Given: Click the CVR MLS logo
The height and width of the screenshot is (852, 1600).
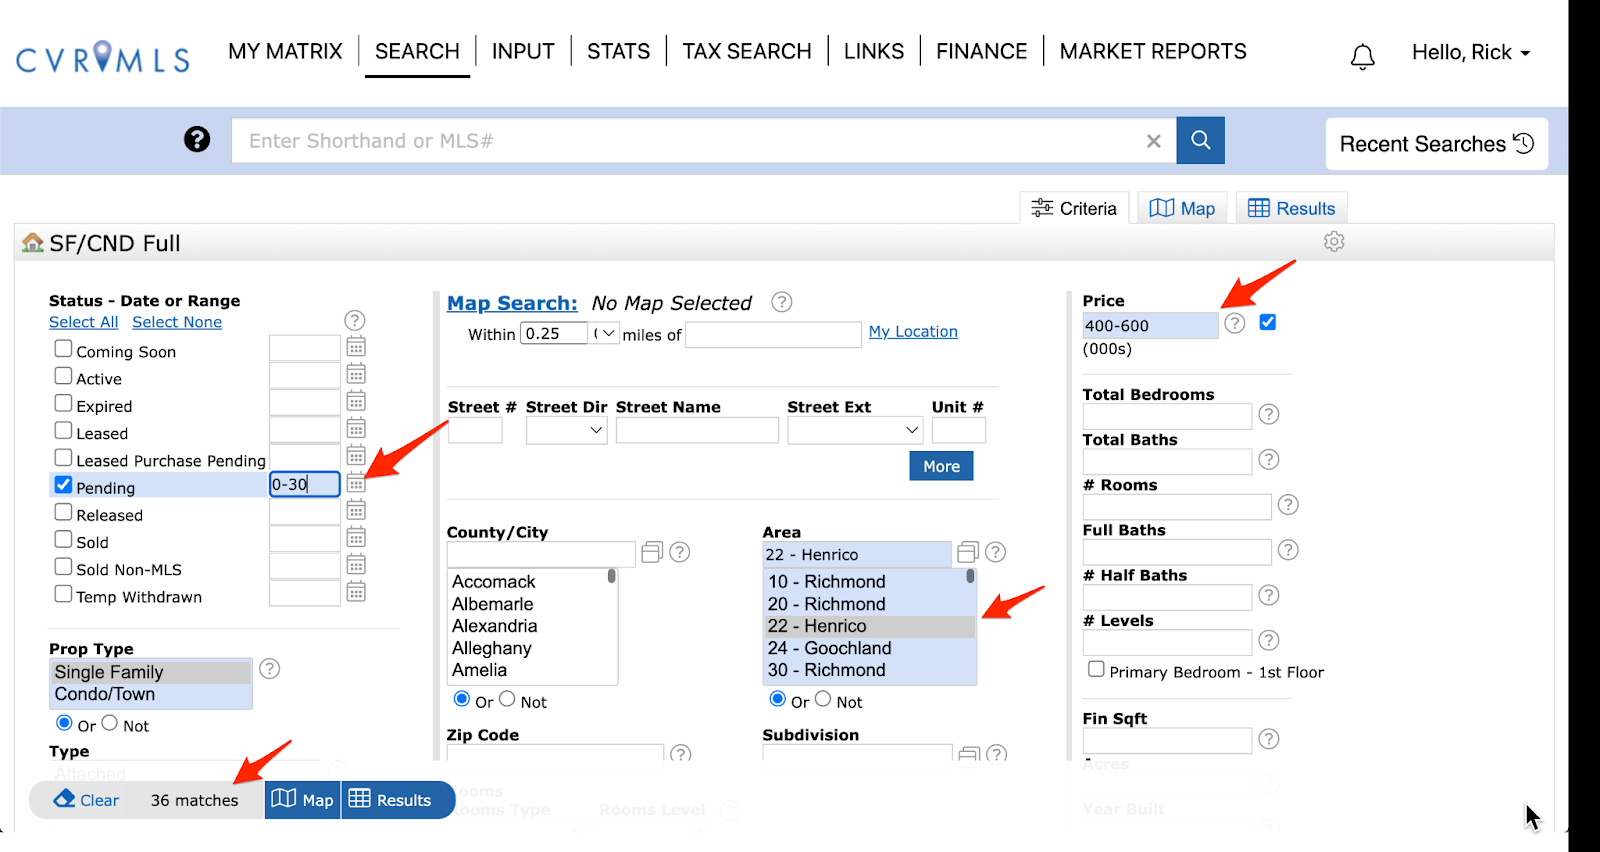Looking at the screenshot, I should tap(103, 57).
